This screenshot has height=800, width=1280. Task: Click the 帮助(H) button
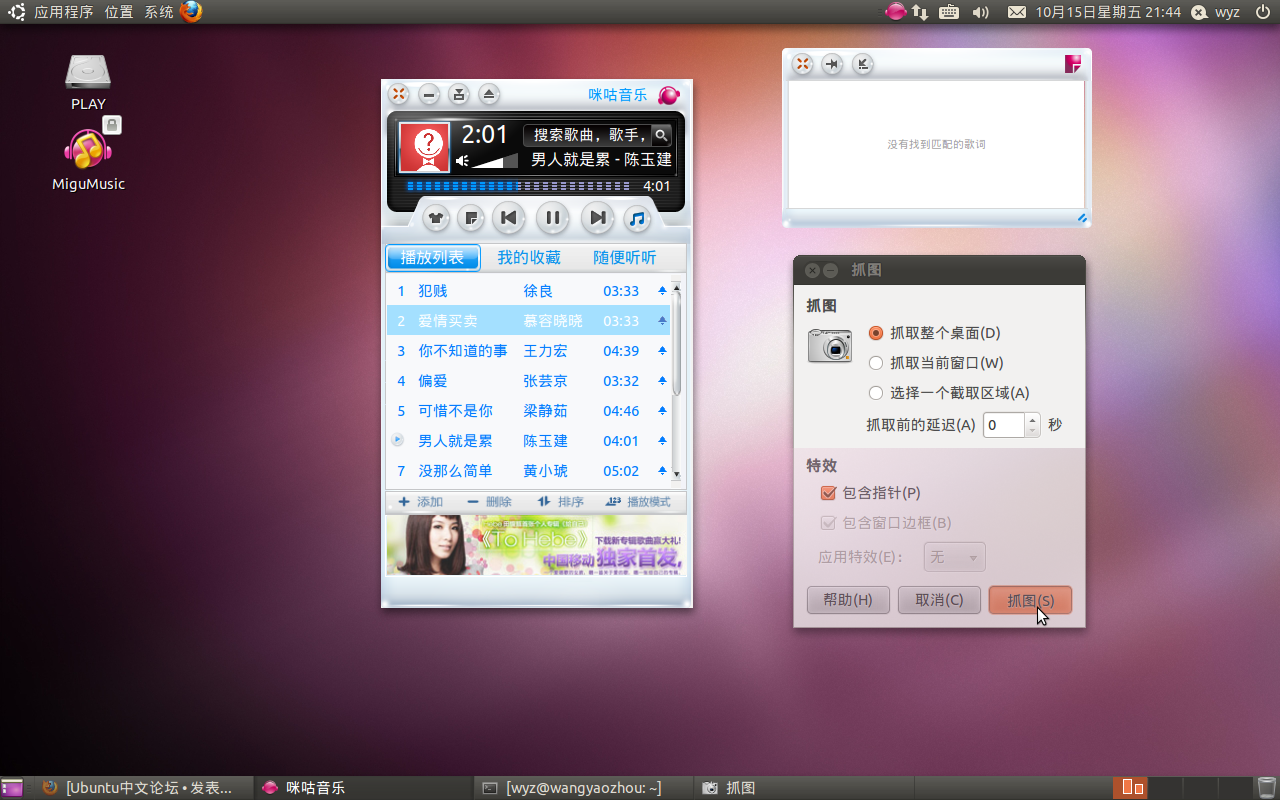848,600
